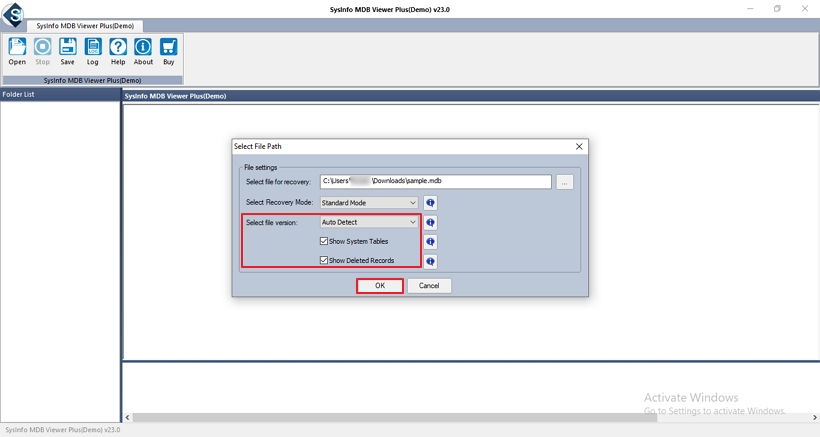Screen dimensions: 820x437
Task: Click the Folder List panel header
Action: 60,95
